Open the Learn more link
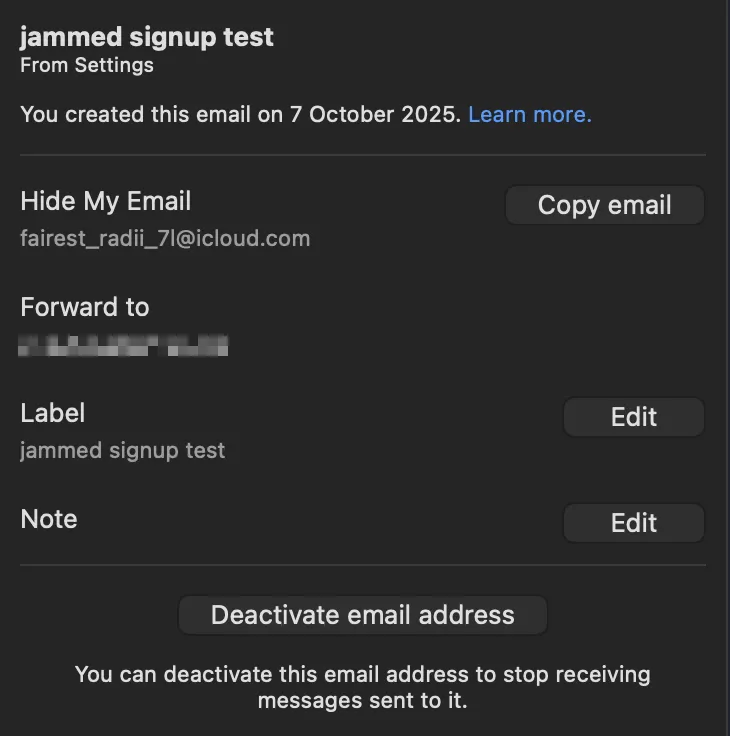Image resolution: width=730 pixels, height=736 pixels. 530,115
